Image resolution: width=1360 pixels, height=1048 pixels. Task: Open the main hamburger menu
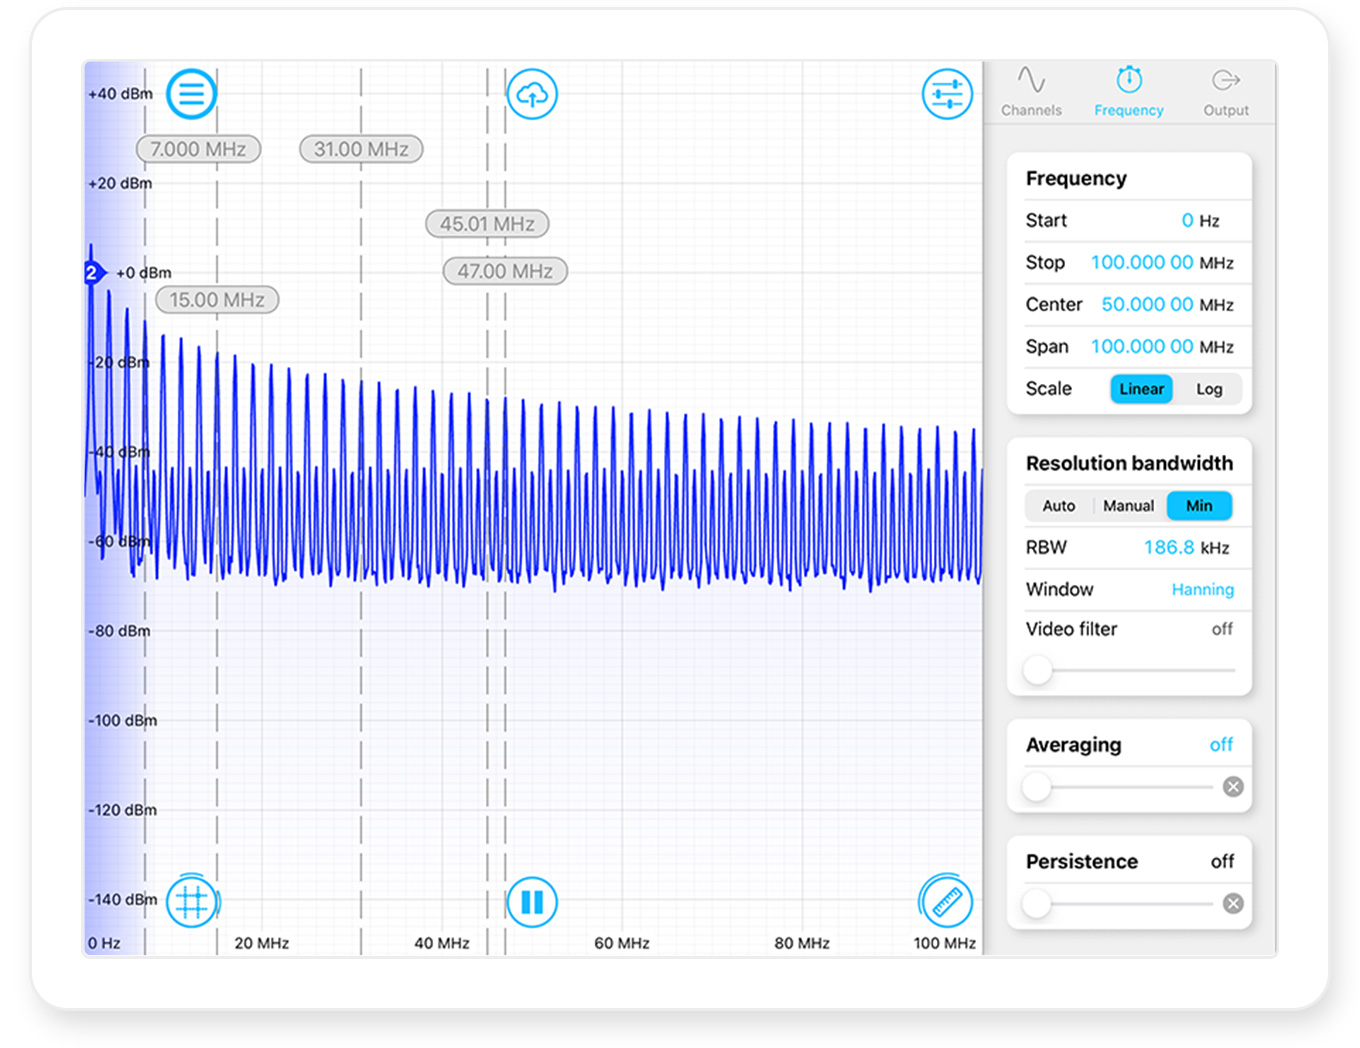(x=191, y=93)
